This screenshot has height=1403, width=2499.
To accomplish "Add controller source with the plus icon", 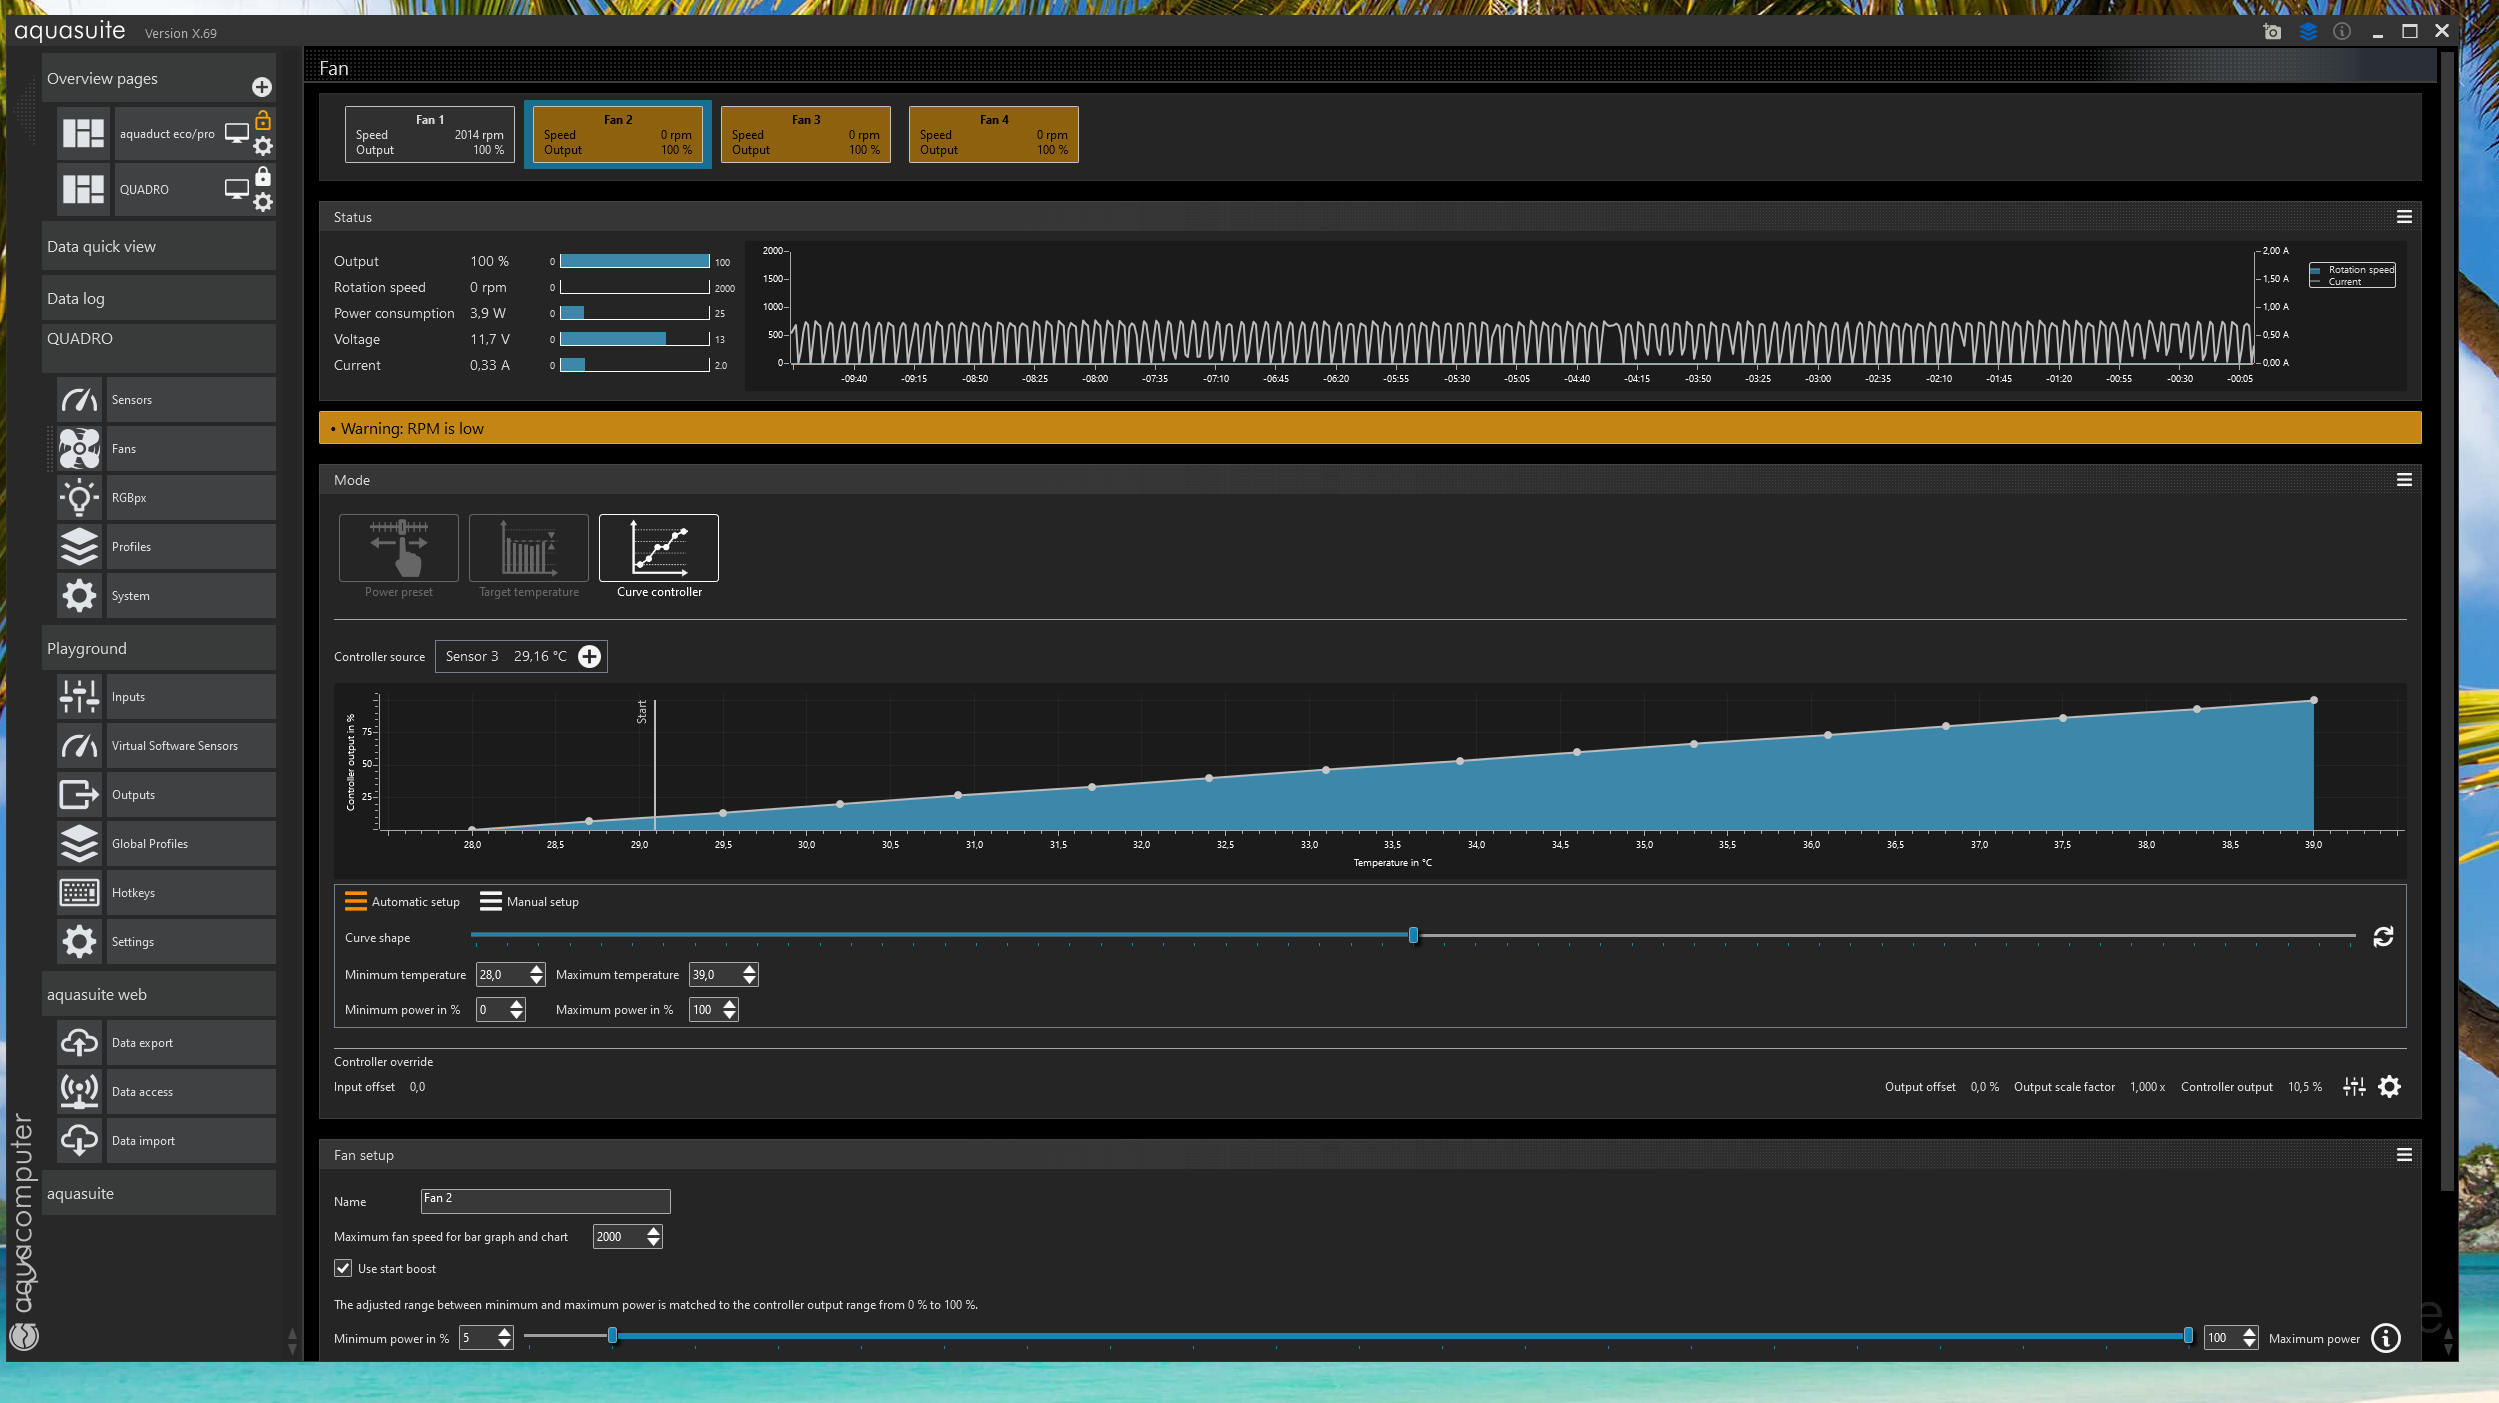I will pyautogui.click(x=589, y=657).
